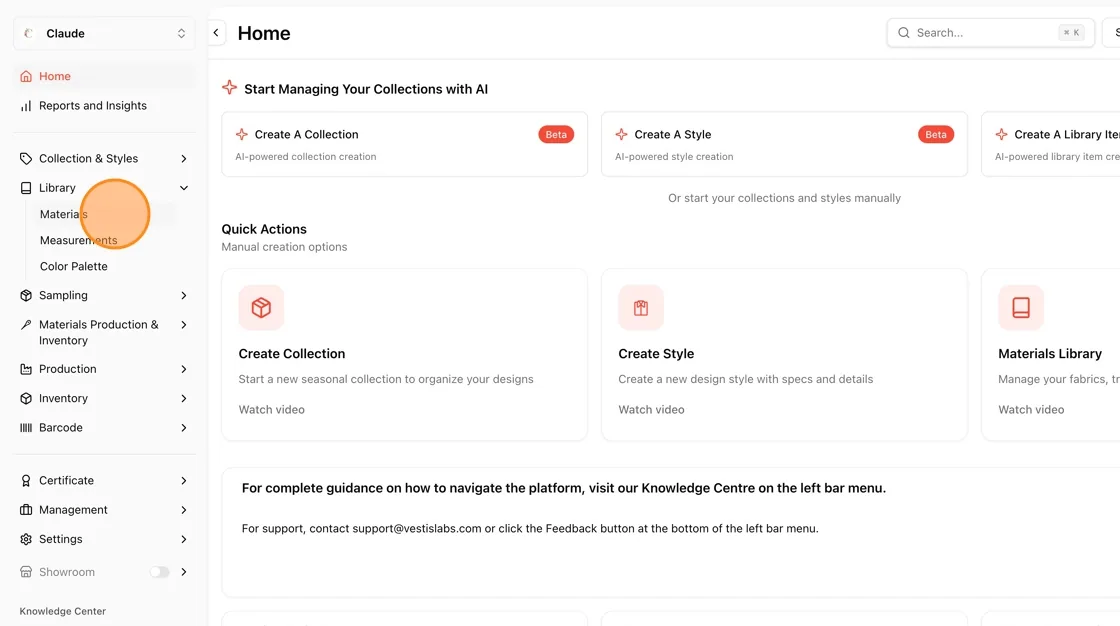1120x626 pixels.
Task: Click the sparkle icon beside Create A Library Item
Action: pos(1001,134)
